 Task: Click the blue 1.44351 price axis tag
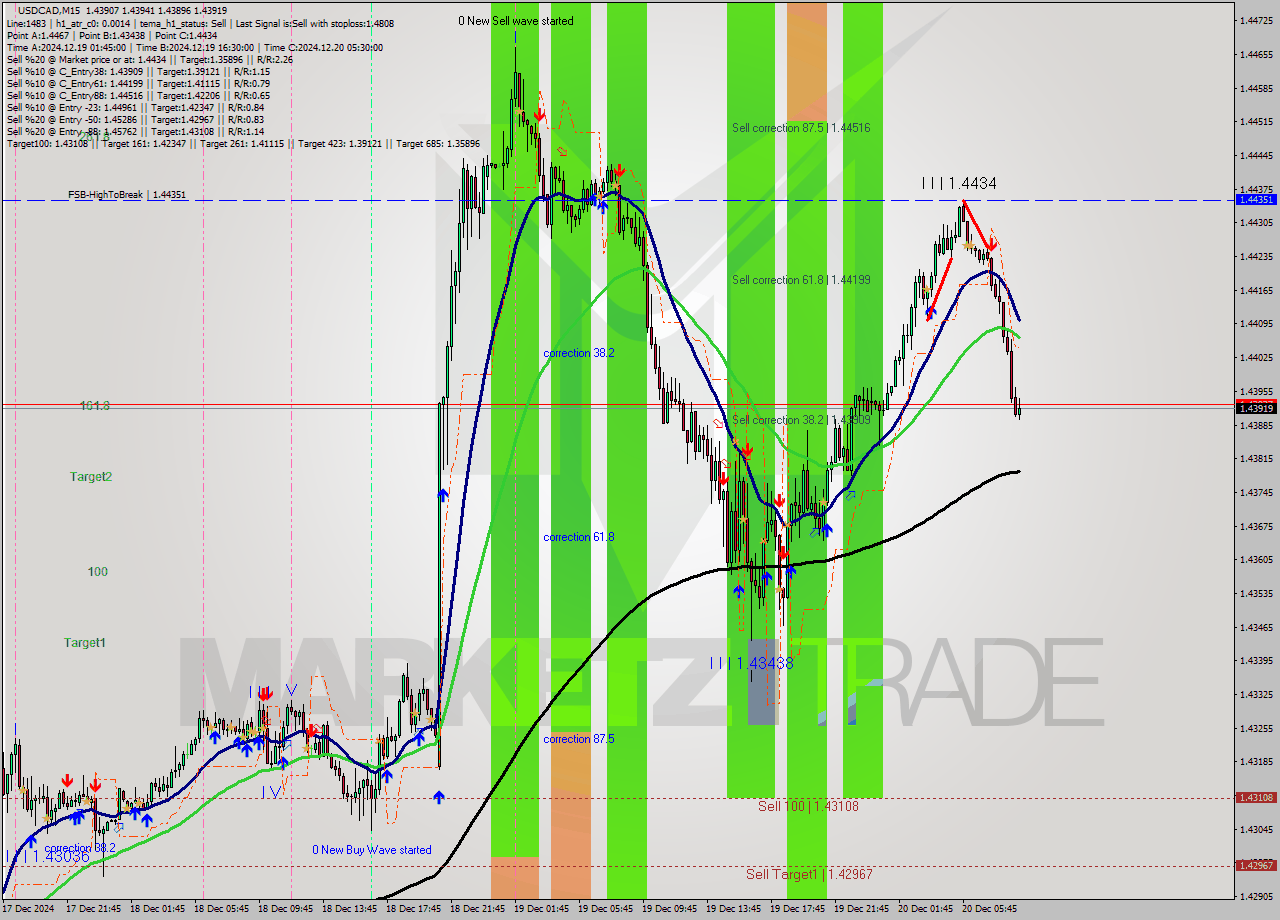[1256, 200]
